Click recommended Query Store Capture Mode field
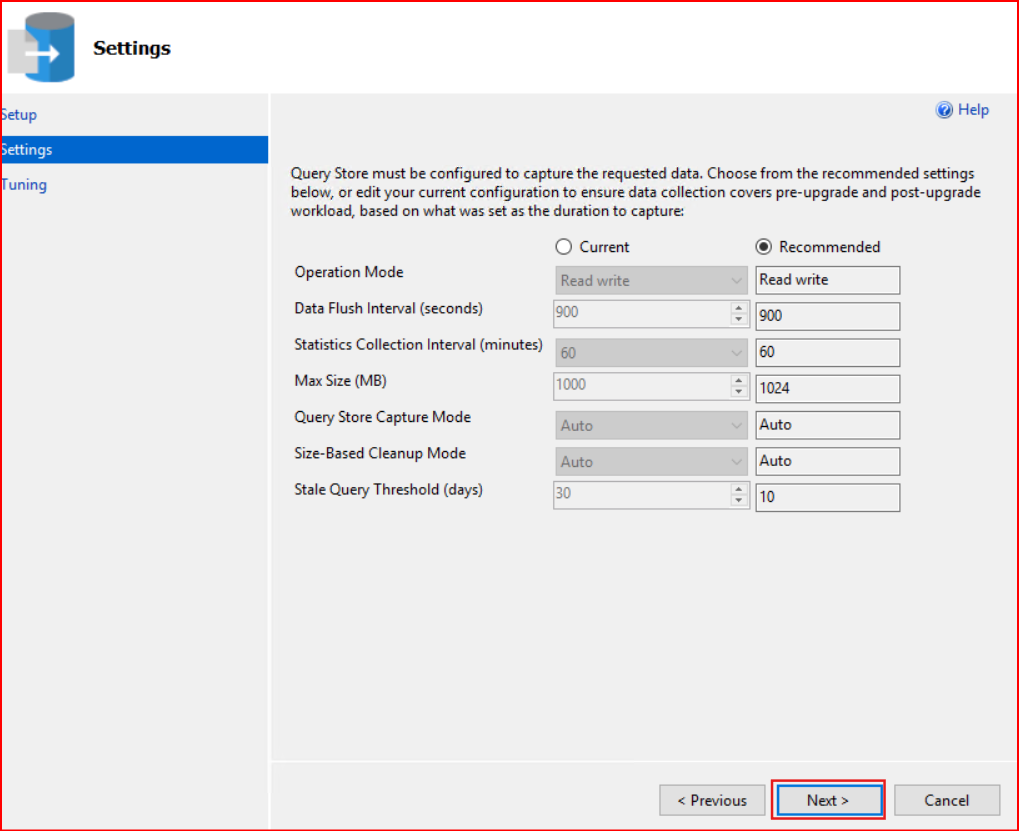The image size is (1019, 831). (827, 425)
